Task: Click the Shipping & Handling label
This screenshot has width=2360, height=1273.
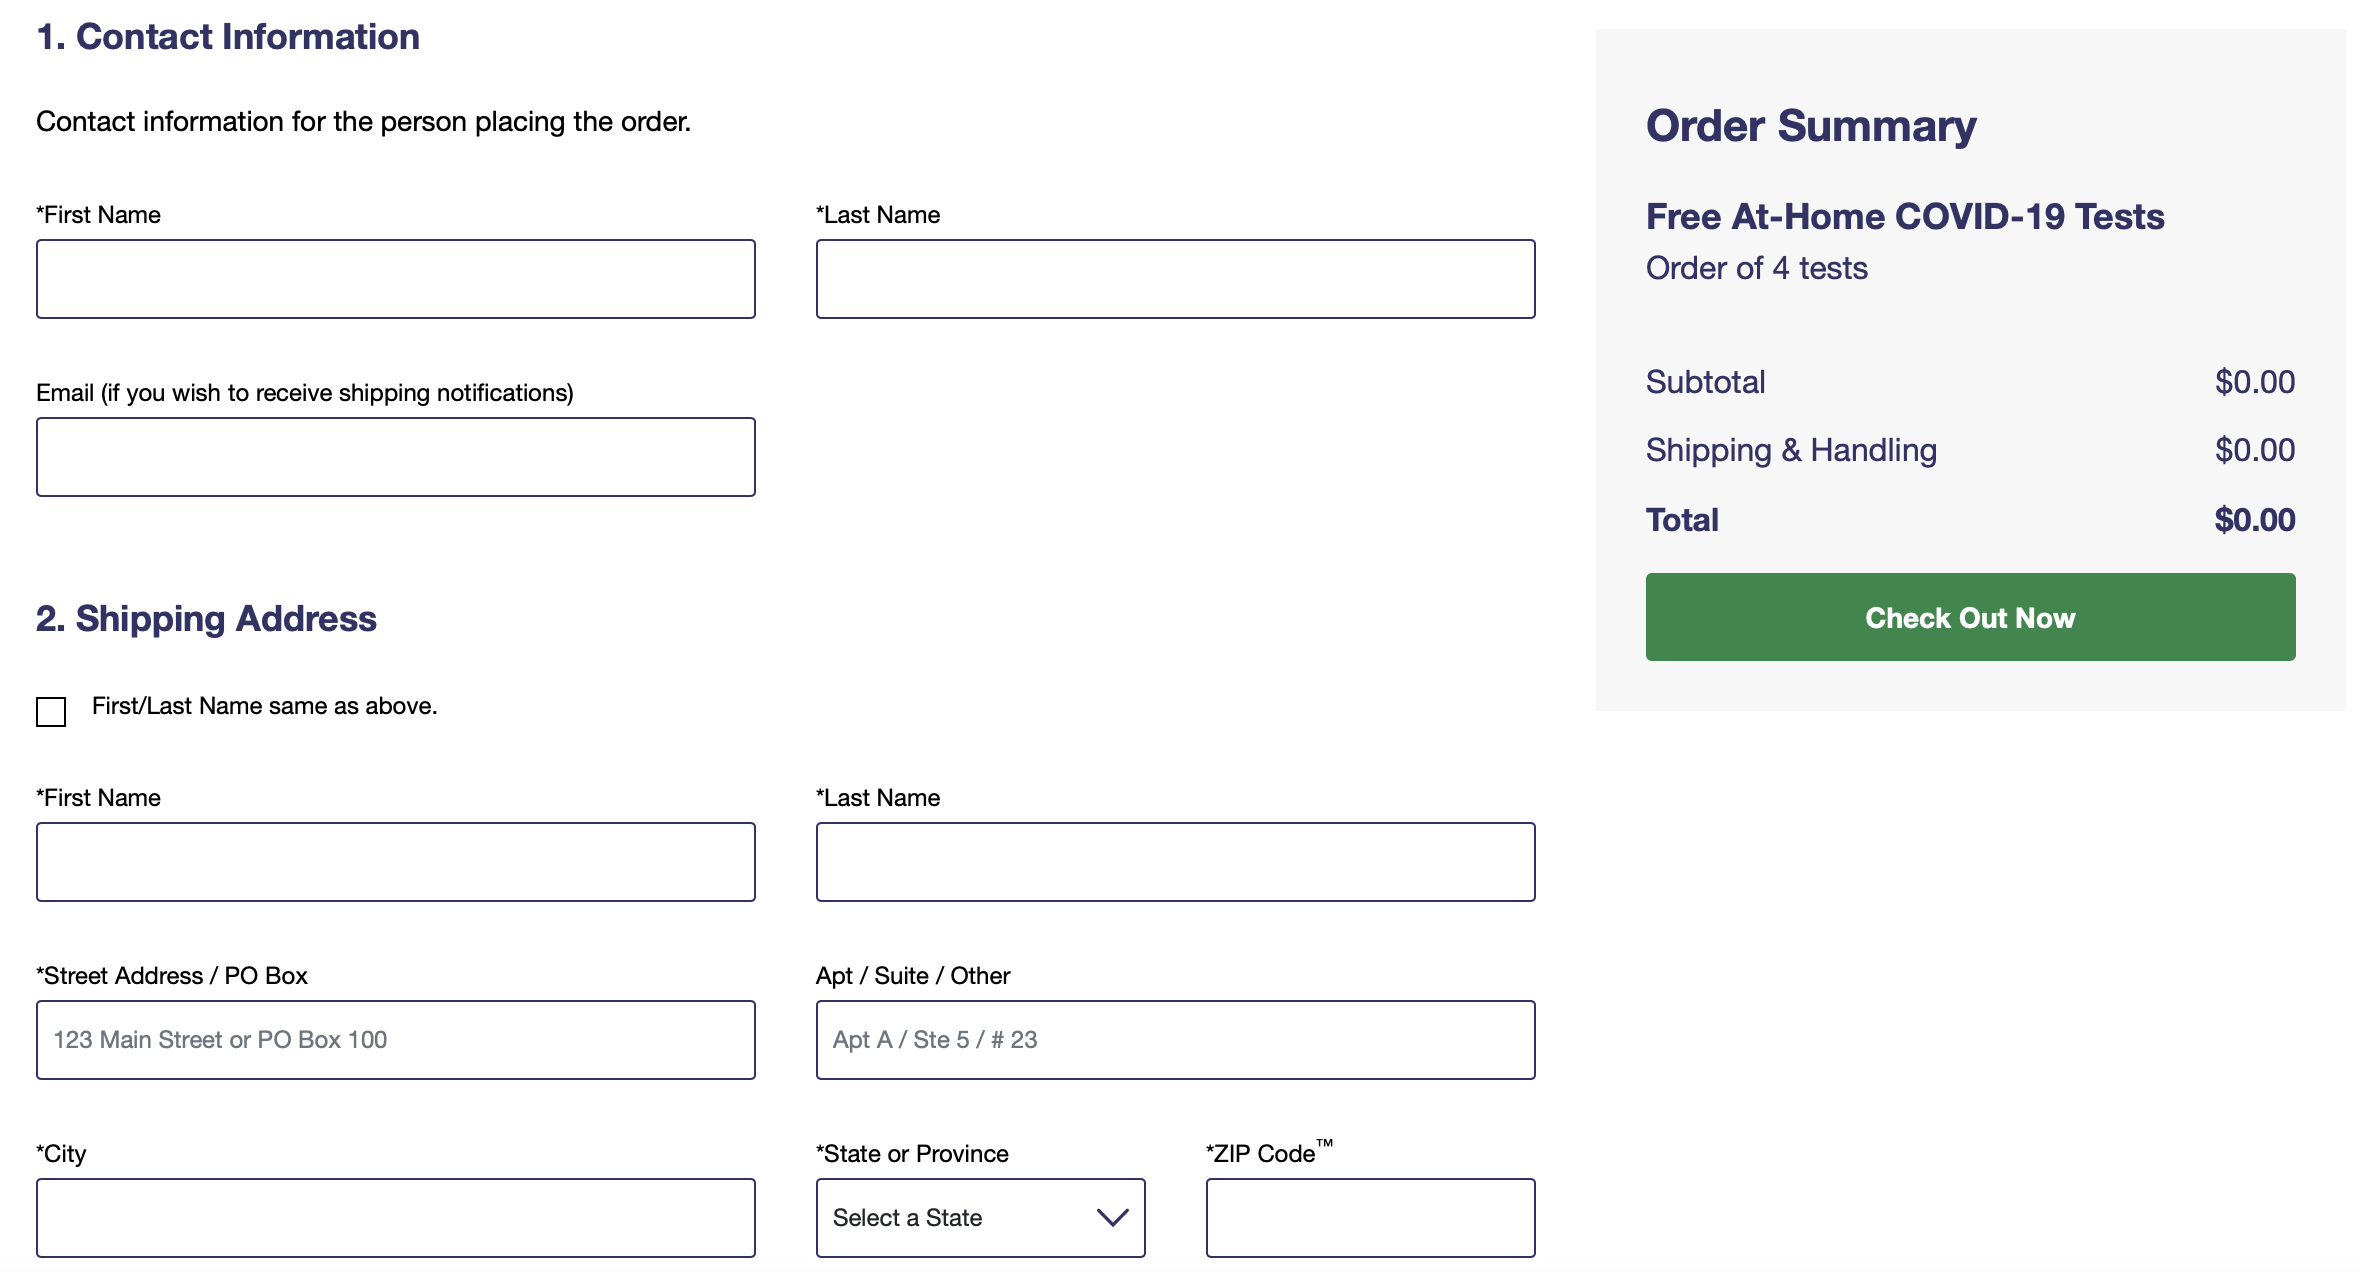Action: (x=1791, y=450)
